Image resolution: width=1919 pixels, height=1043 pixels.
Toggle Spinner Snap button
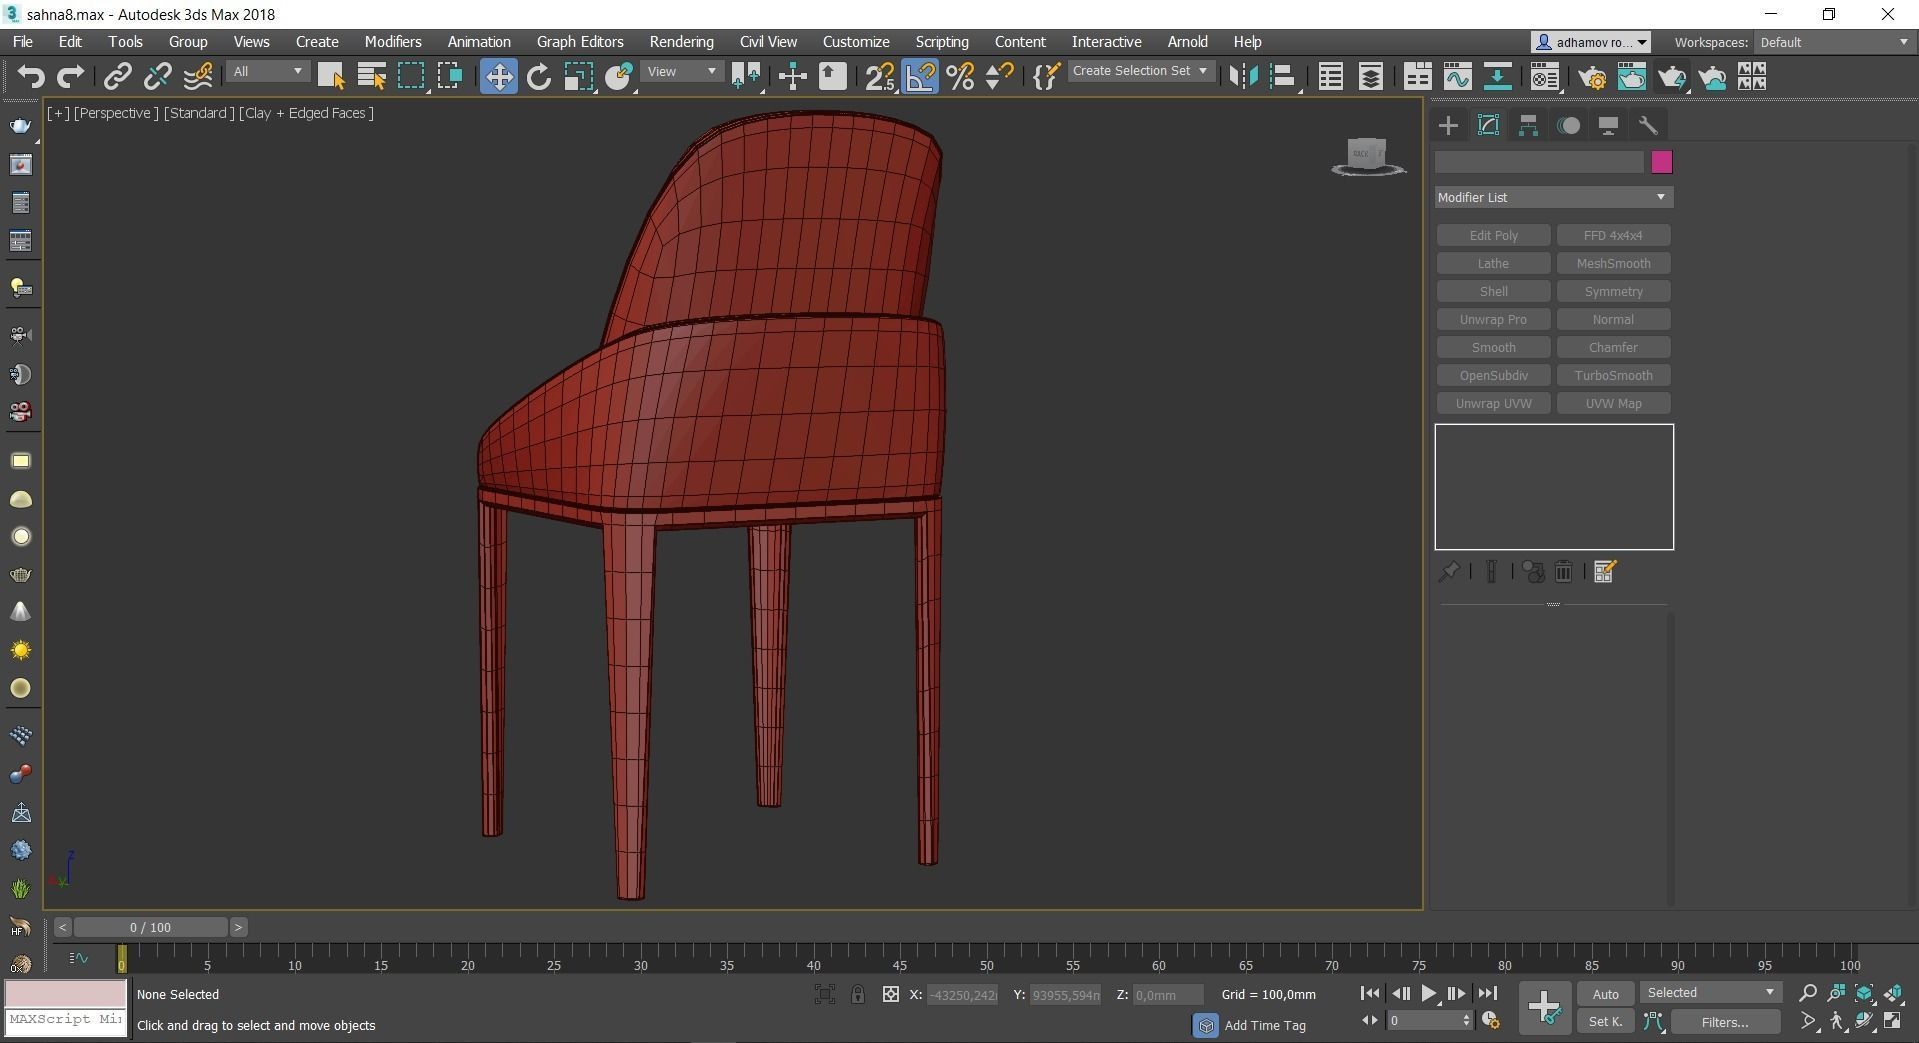tap(999, 77)
